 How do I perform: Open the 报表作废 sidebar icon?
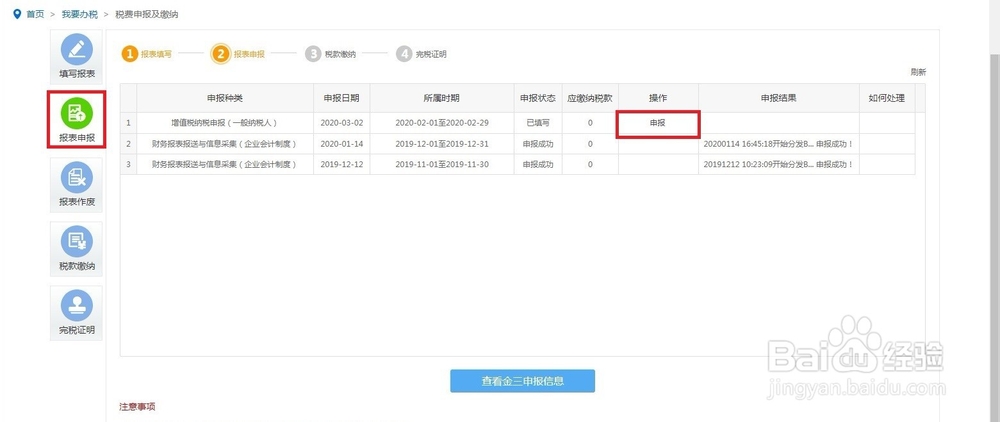tap(77, 186)
